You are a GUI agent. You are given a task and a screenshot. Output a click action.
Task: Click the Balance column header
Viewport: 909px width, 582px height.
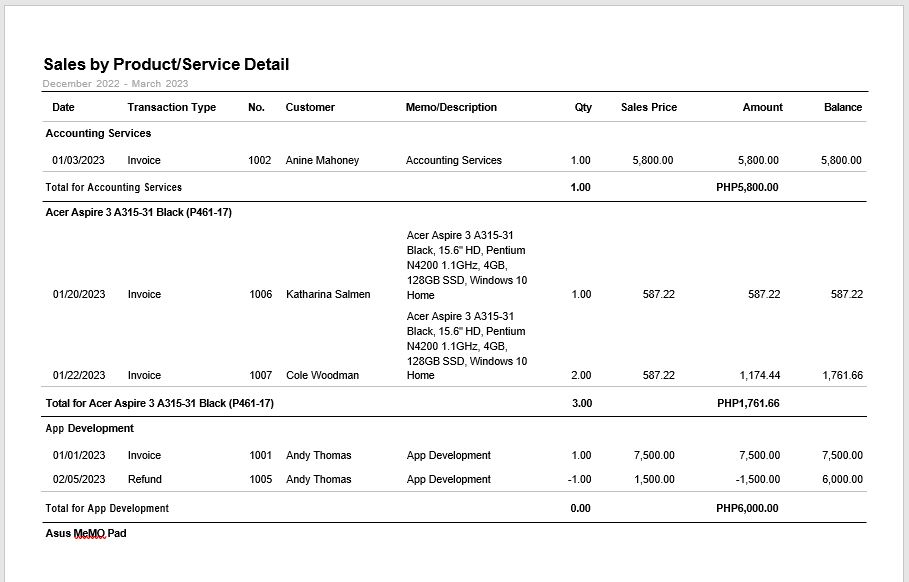tap(842, 107)
